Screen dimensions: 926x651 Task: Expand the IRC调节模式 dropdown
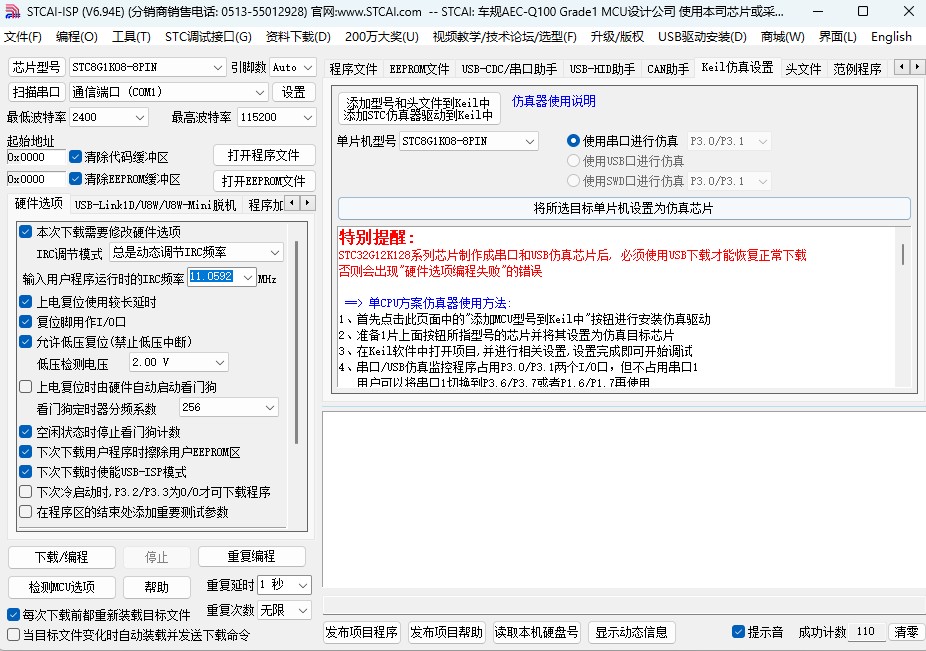tap(196, 252)
